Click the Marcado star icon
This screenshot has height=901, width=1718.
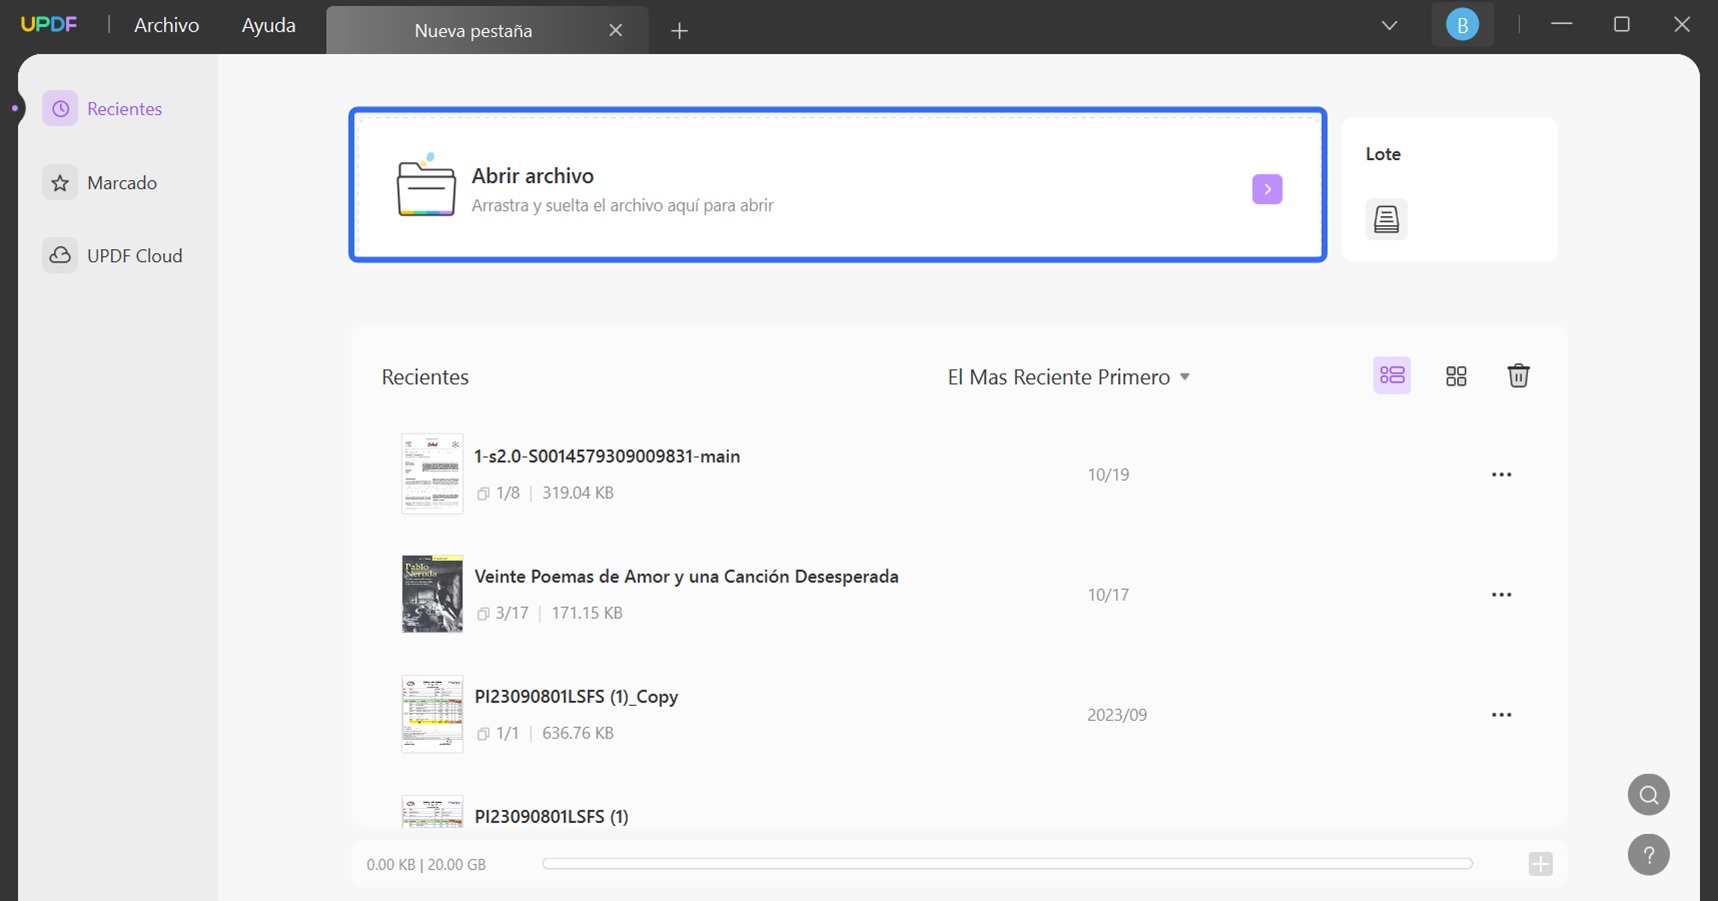click(x=60, y=183)
